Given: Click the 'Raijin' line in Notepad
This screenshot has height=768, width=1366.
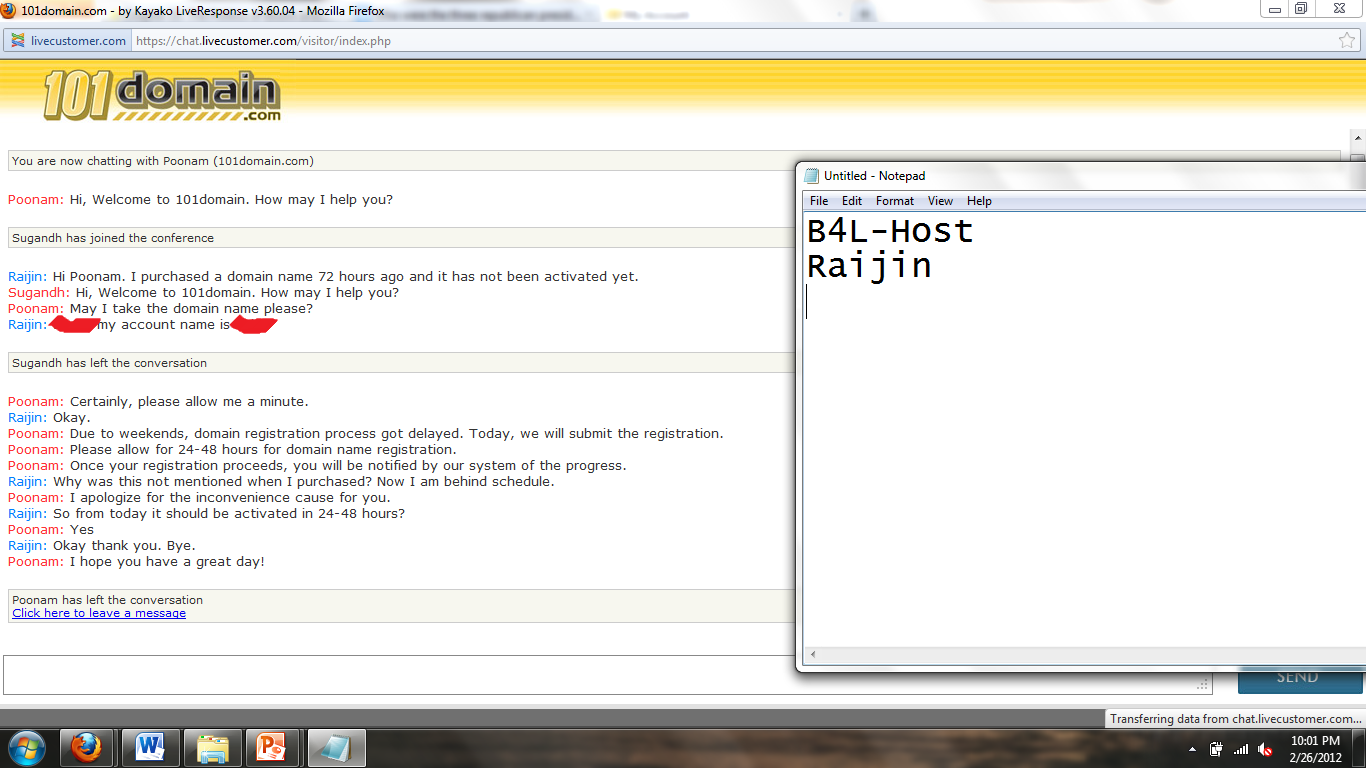Looking at the screenshot, I should click(869, 266).
